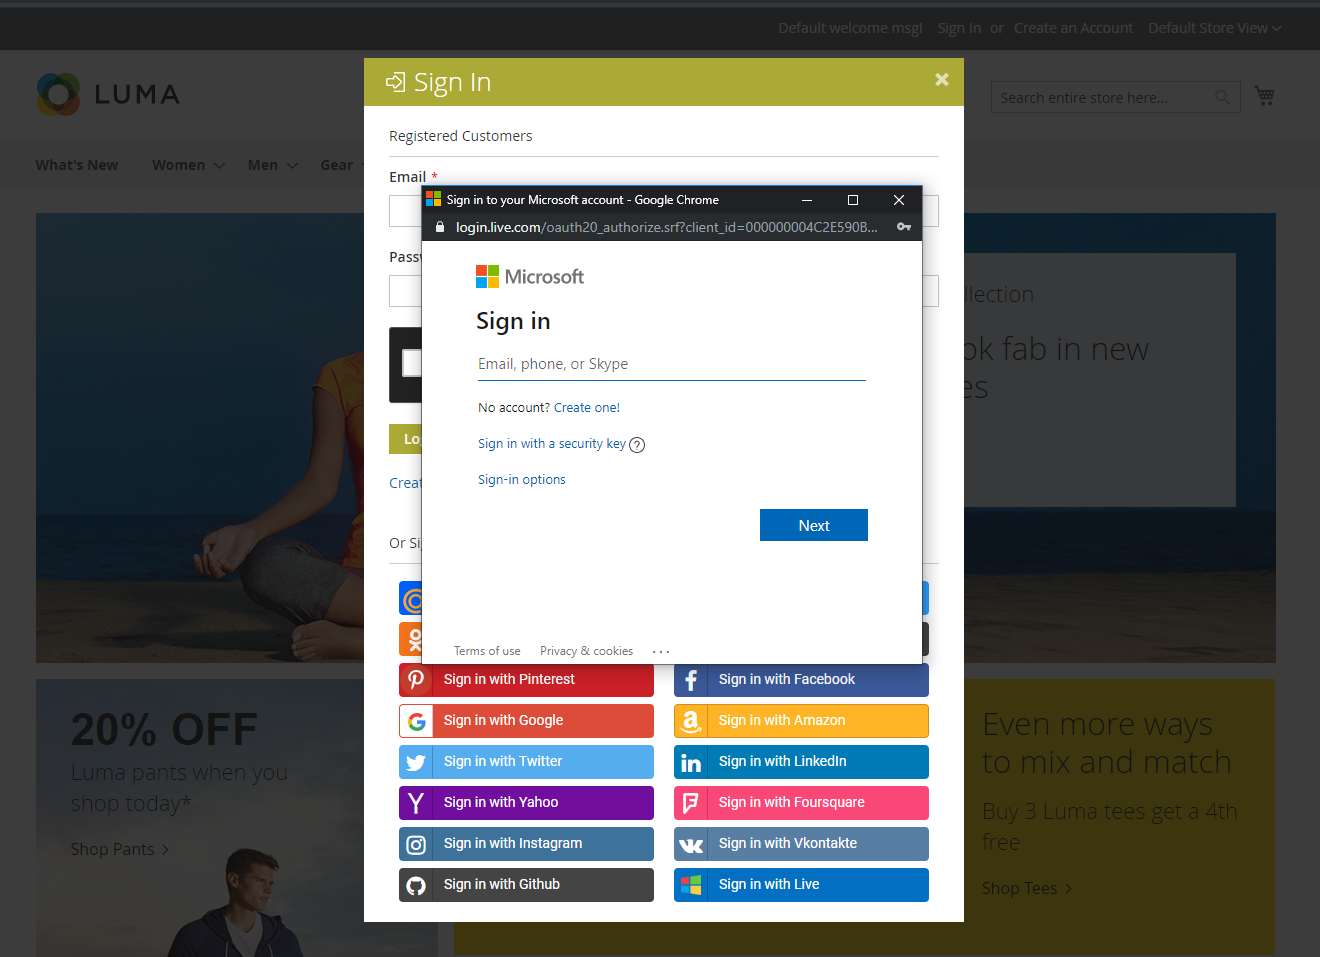This screenshot has height=957, width=1320.
Task: Click the security key help question mark
Action: point(637,445)
